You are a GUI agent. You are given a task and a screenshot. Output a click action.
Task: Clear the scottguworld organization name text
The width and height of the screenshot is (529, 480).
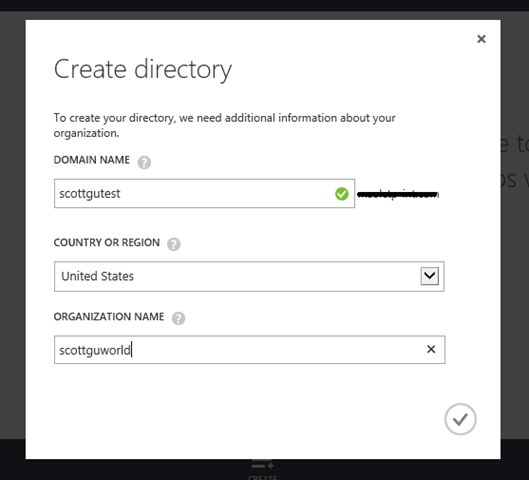431,349
